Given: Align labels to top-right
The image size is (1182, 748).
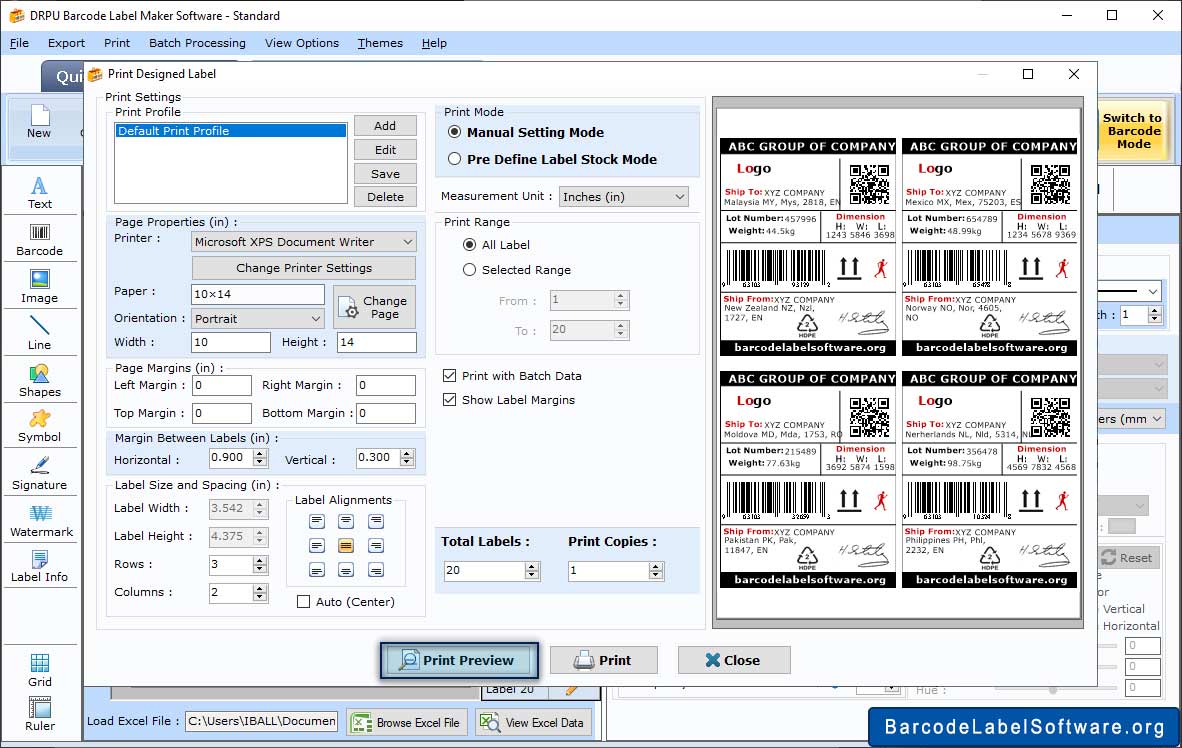Looking at the screenshot, I should [375, 521].
